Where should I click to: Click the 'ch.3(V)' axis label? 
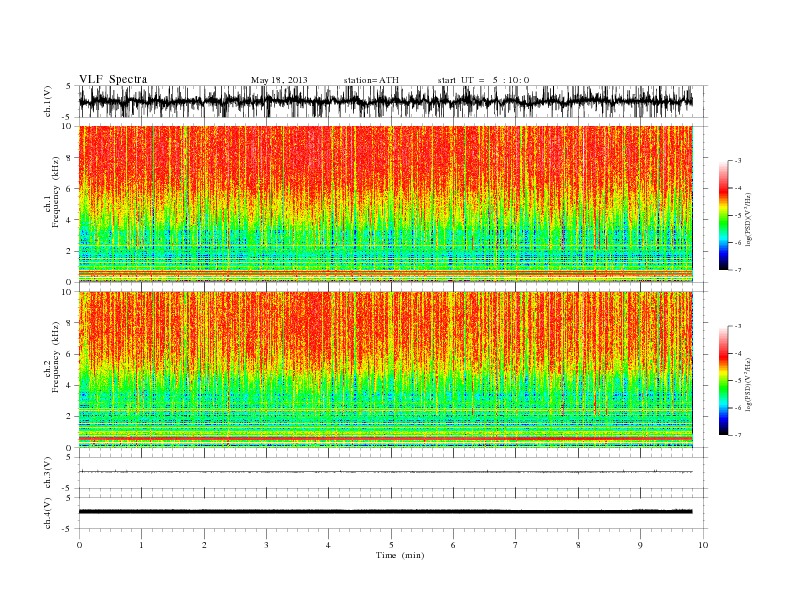pyautogui.click(x=48, y=473)
